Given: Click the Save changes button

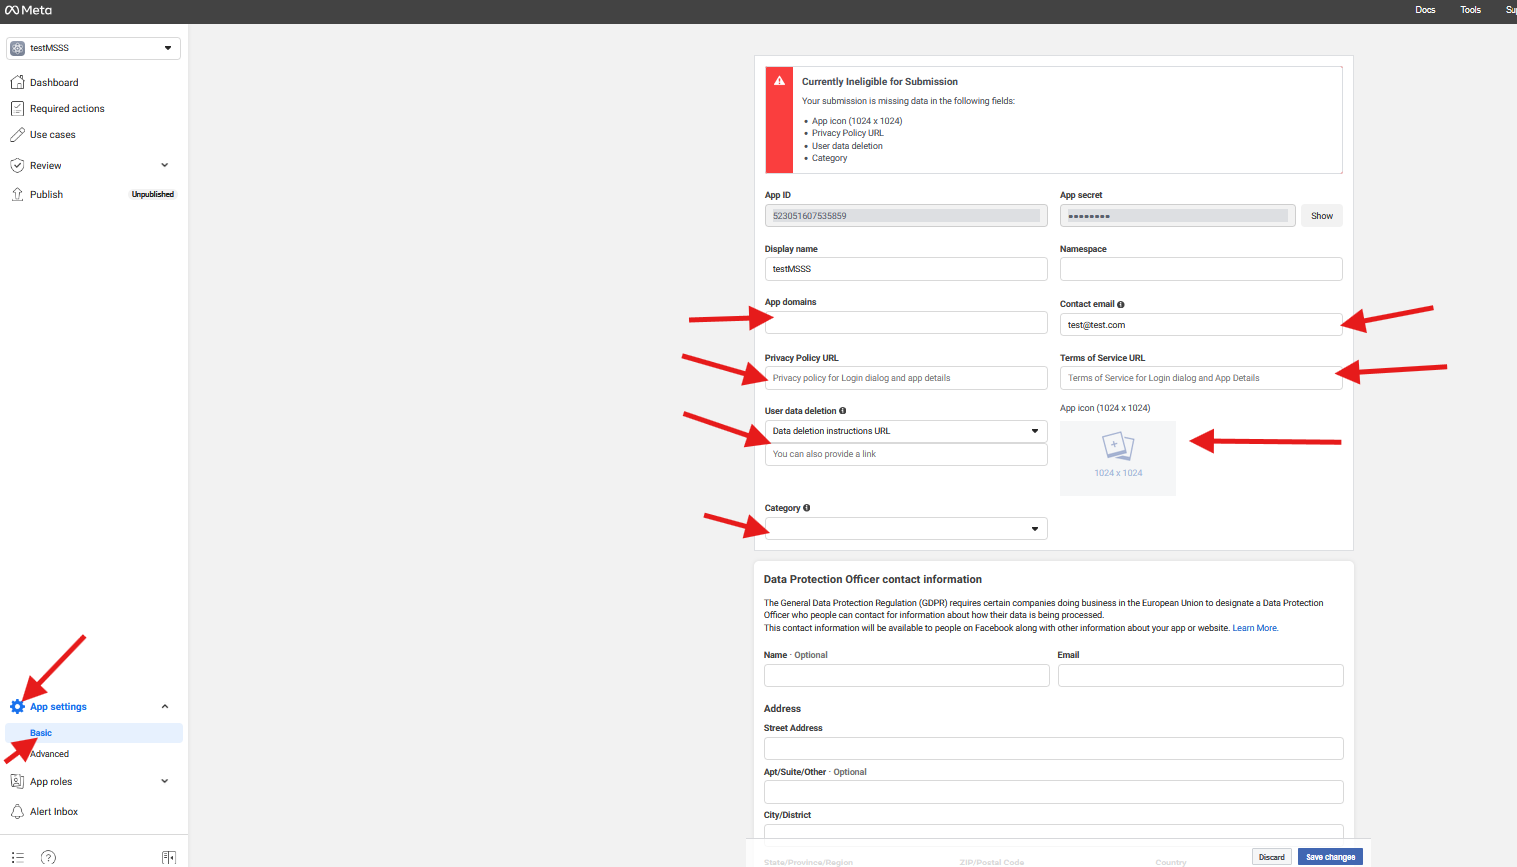Looking at the screenshot, I should (x=1330, y=857).
